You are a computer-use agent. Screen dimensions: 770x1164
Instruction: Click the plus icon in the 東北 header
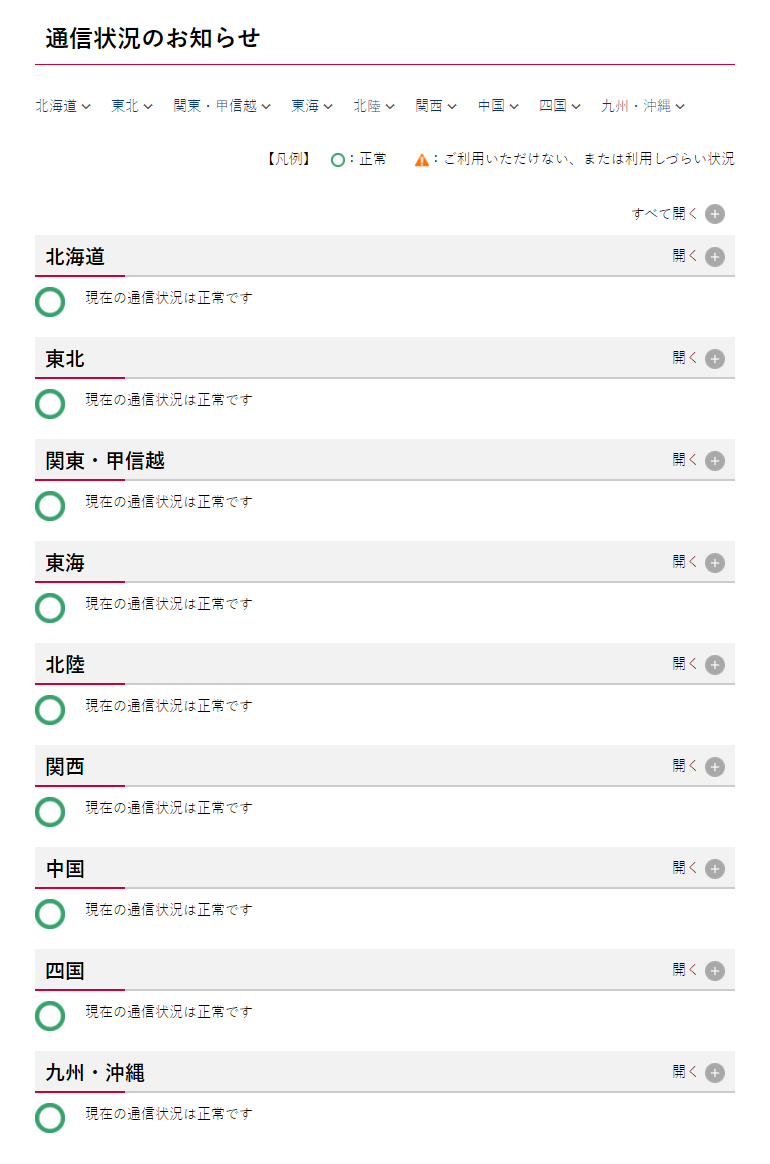coord(714,359)
